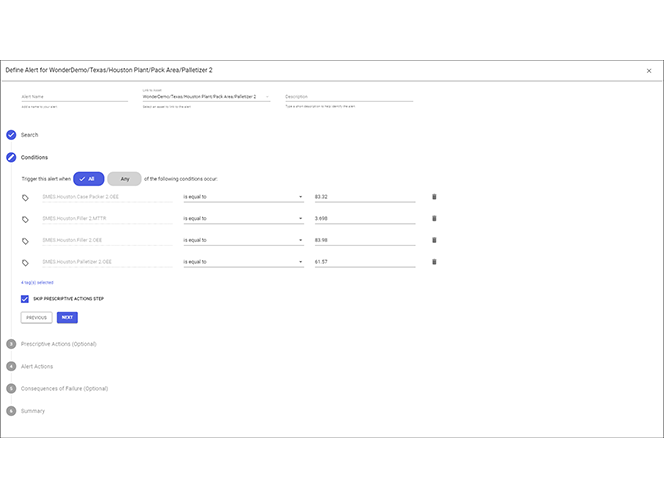Screen dimensions: 664x498
Task: Click the Next button
Action: pyautogui.click(x=67, y=317)
